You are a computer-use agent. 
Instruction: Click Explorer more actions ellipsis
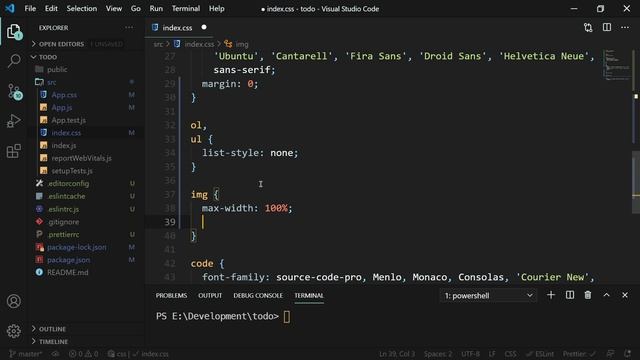tap(129, 28)
